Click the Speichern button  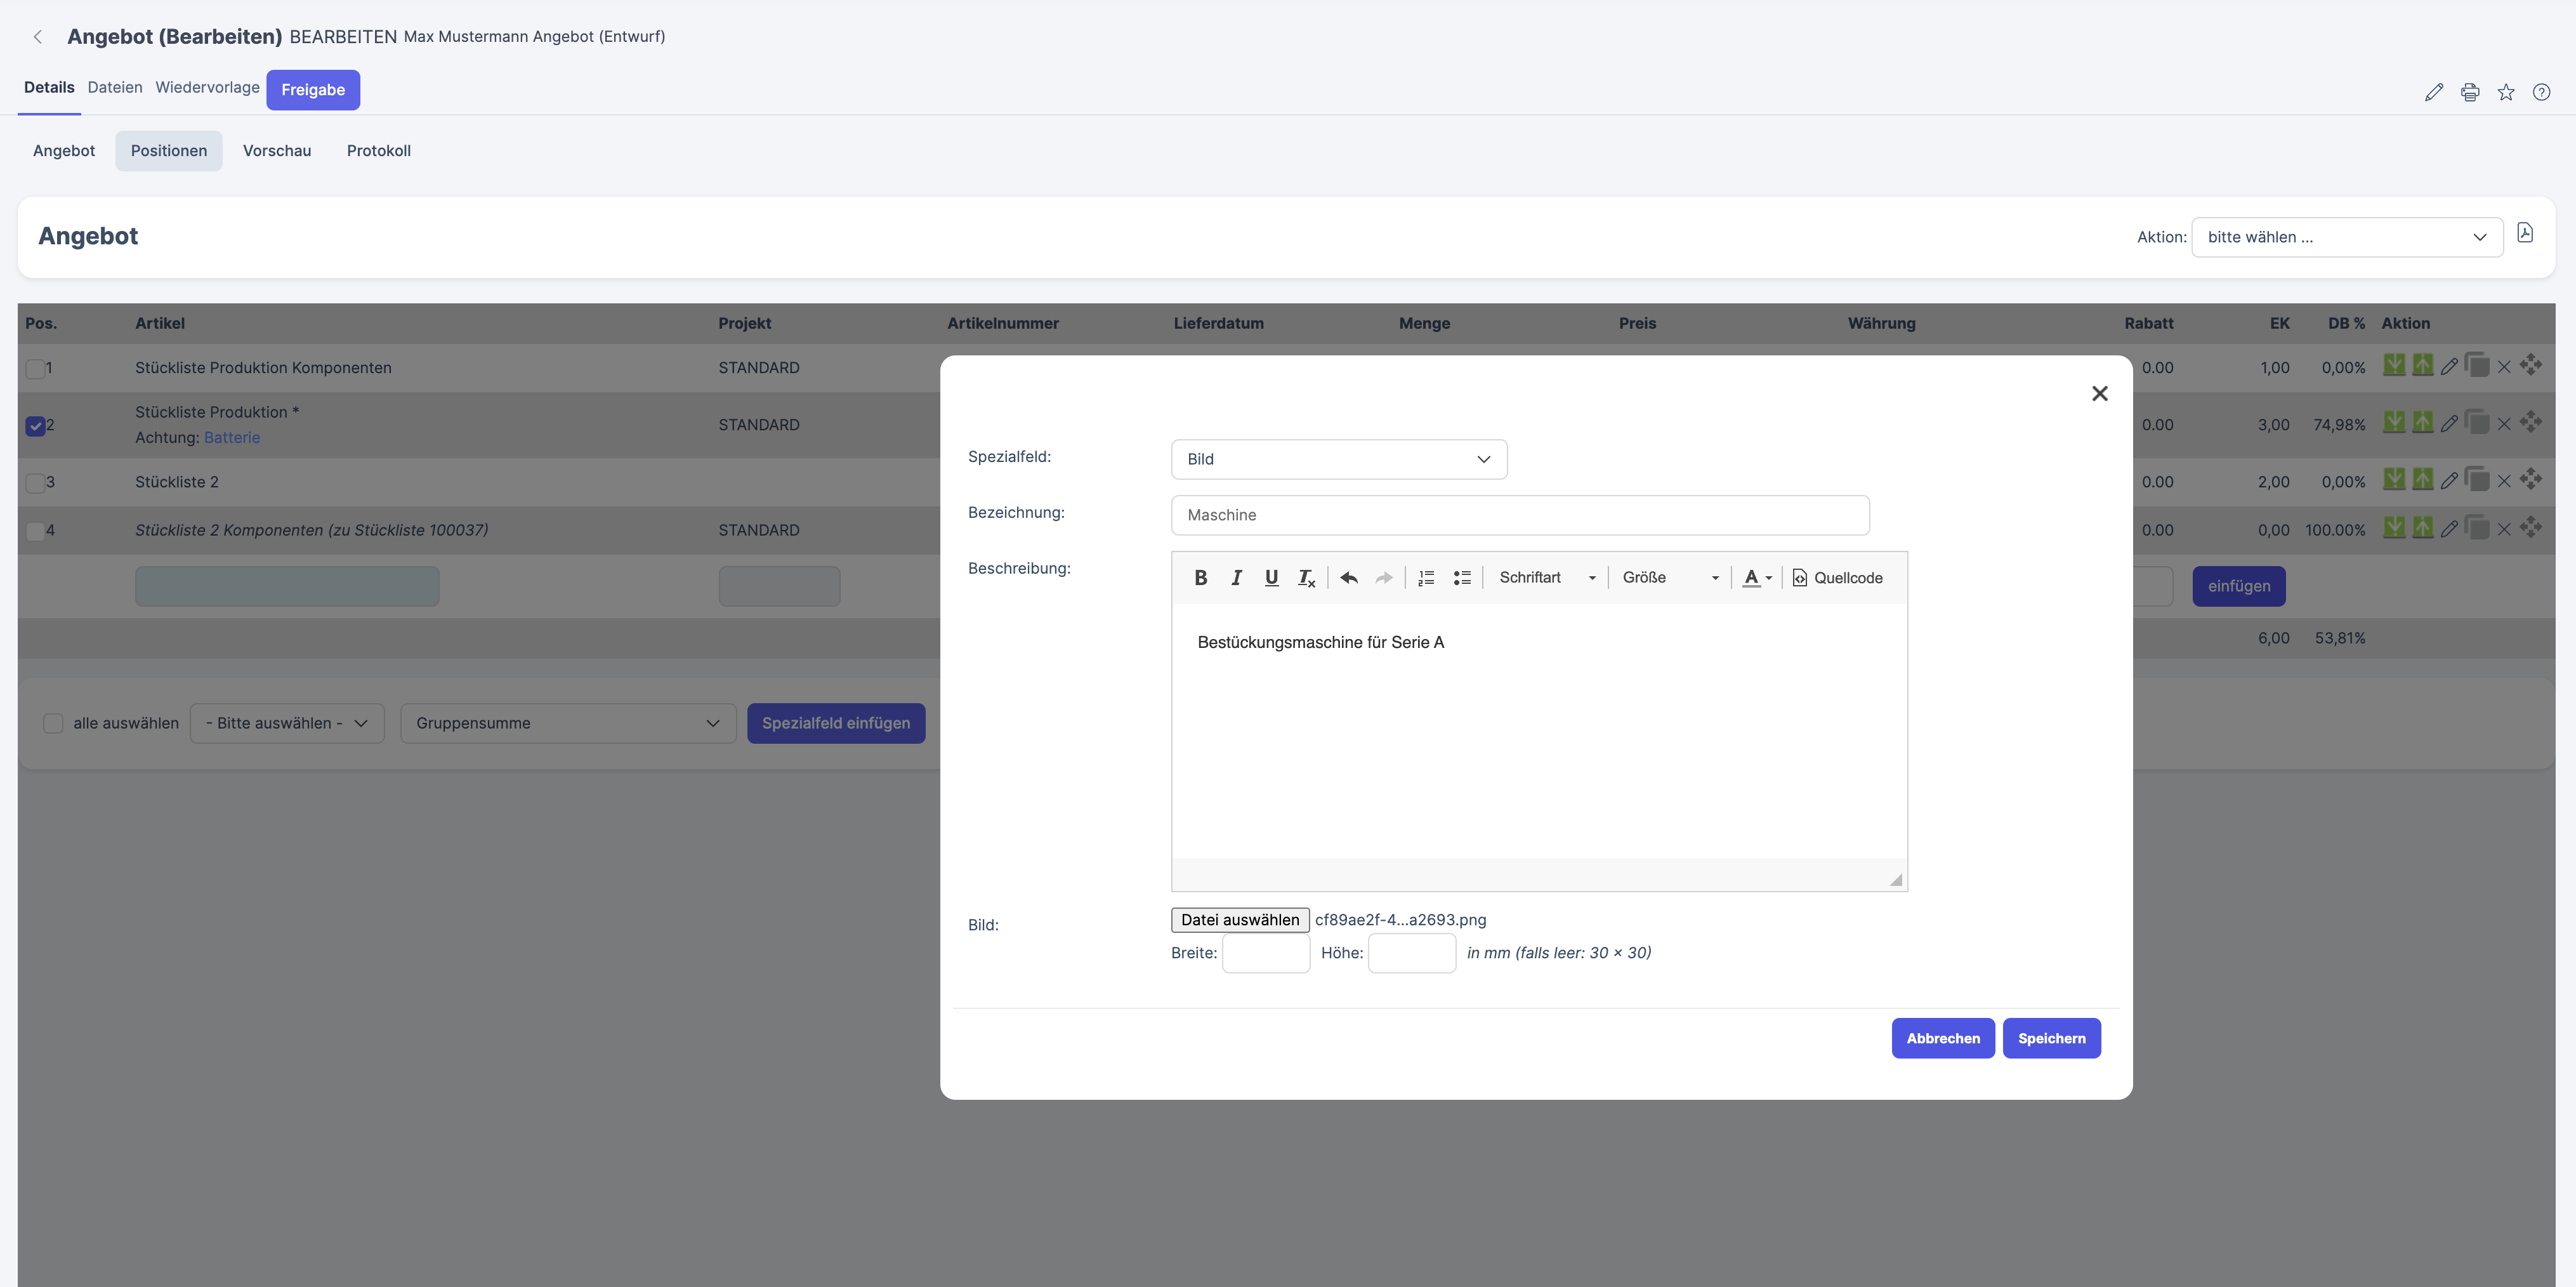2050,1038
